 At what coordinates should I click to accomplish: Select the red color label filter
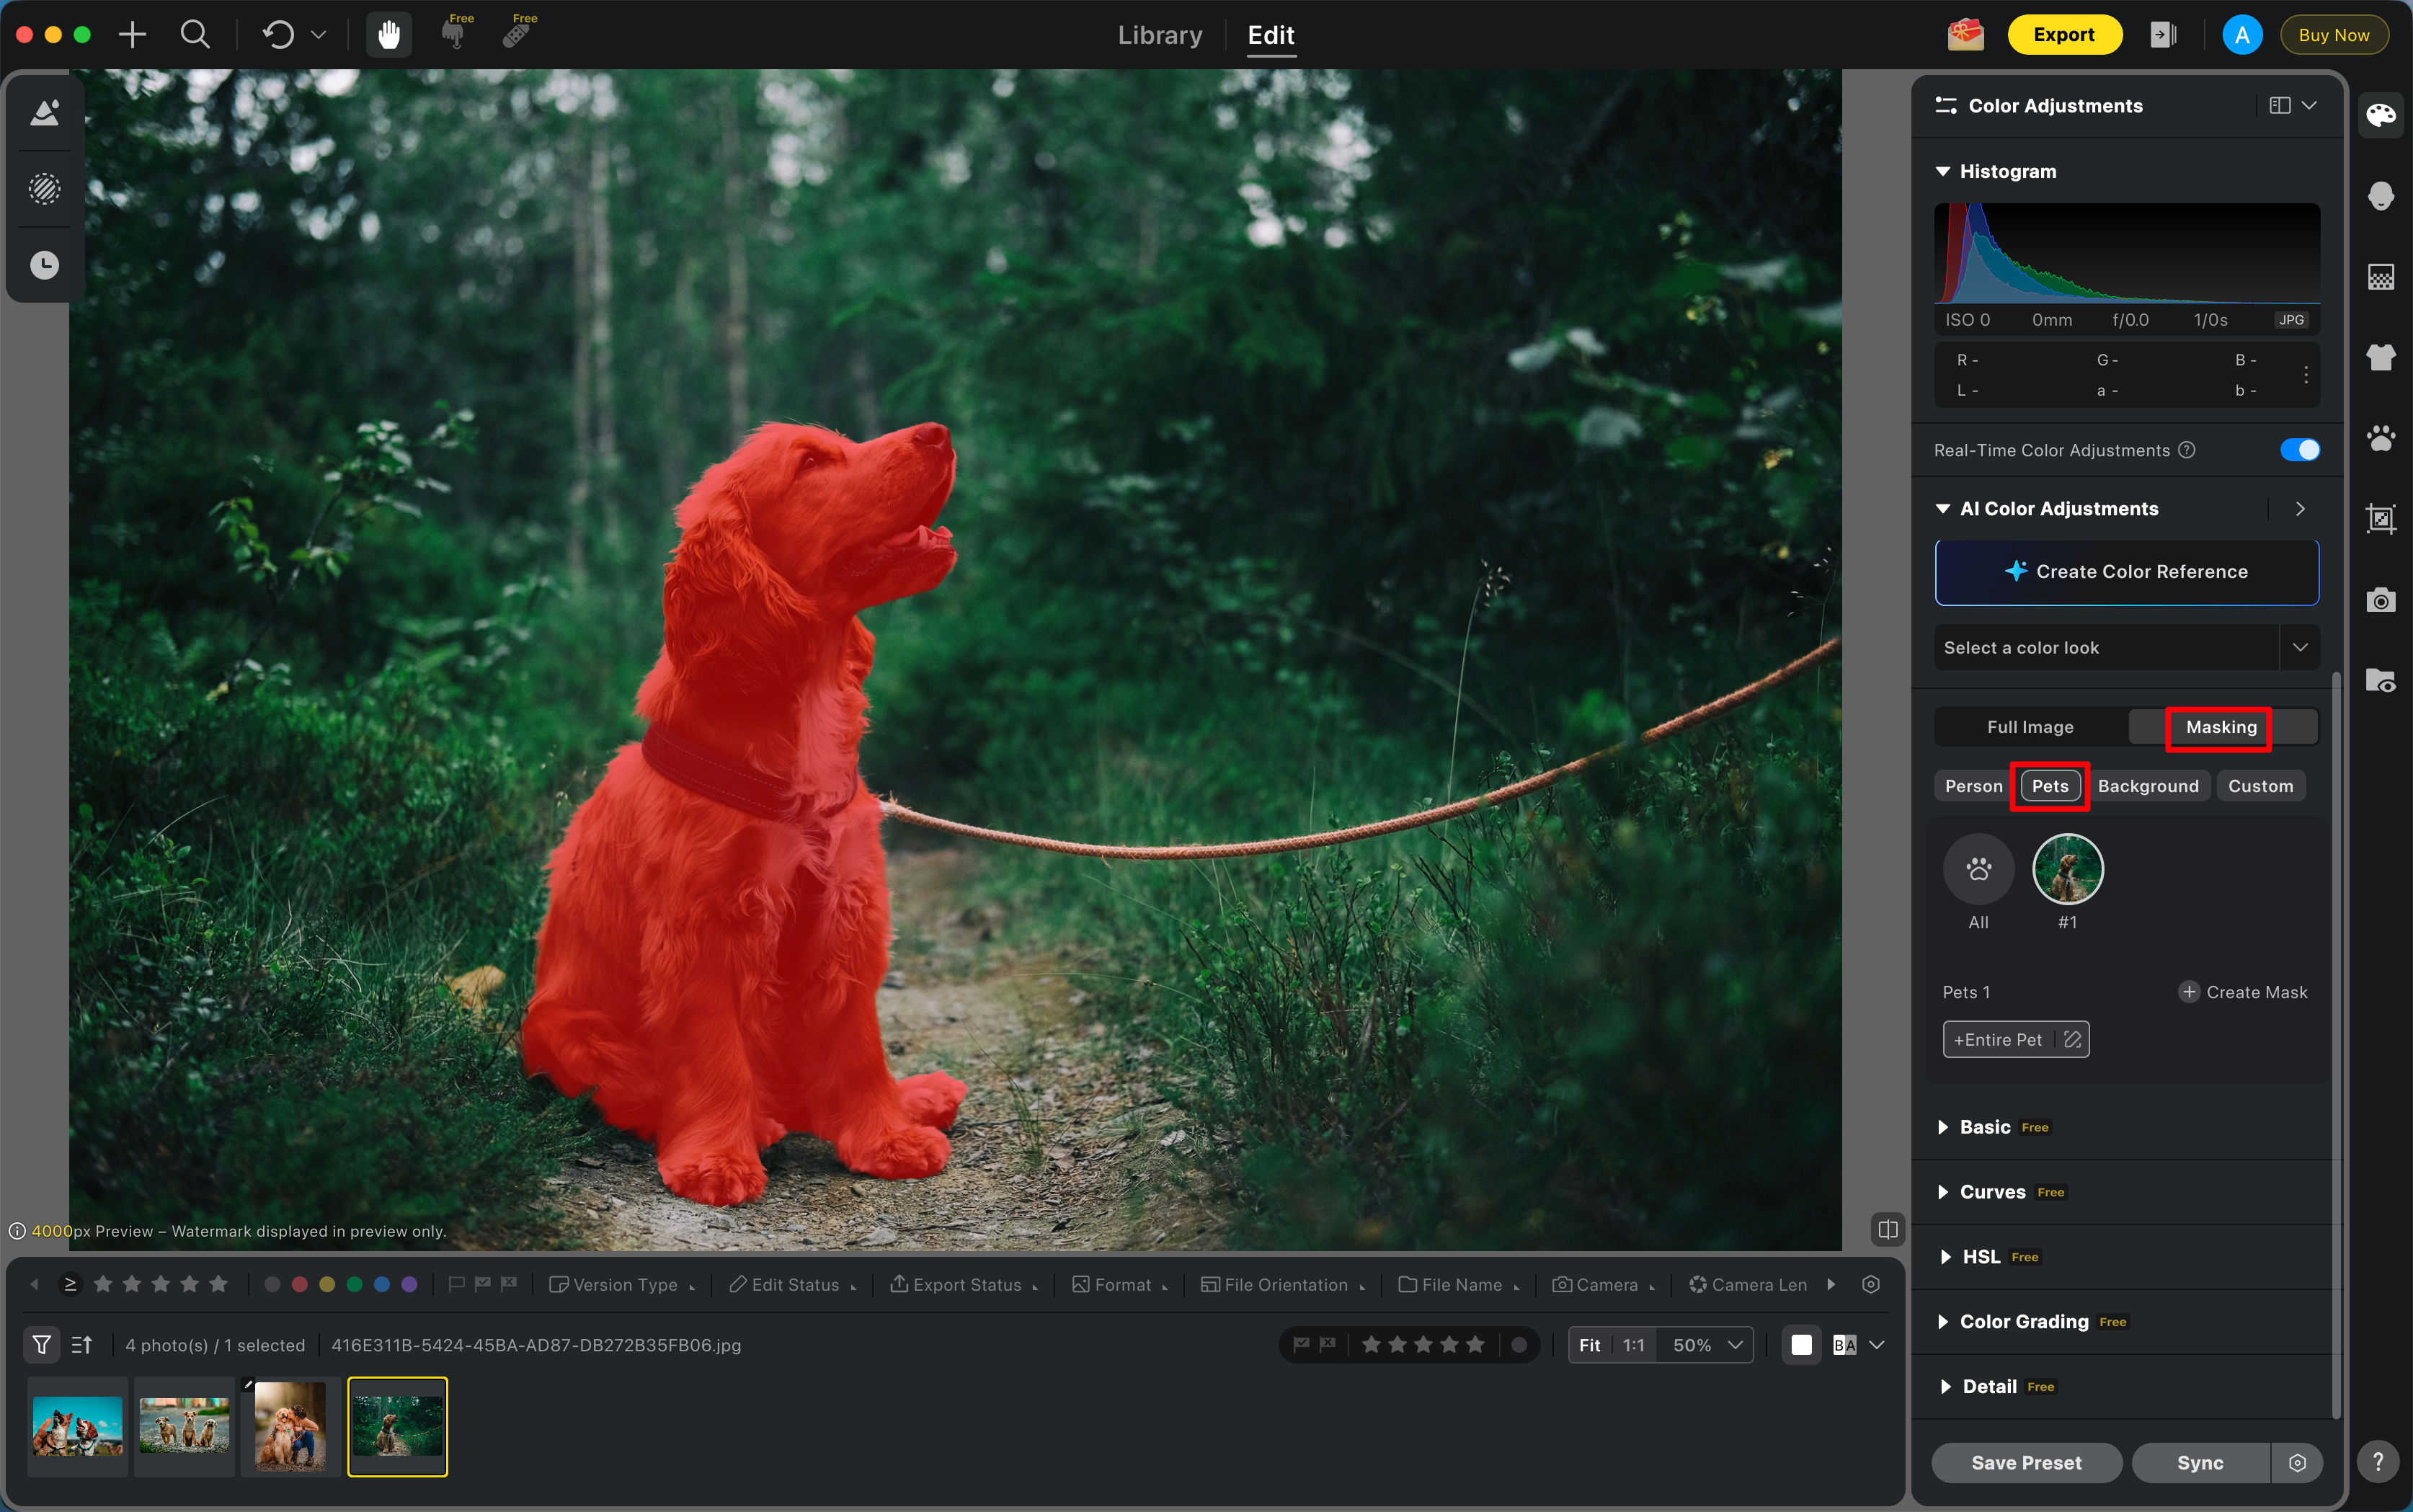coord(299,1285)
